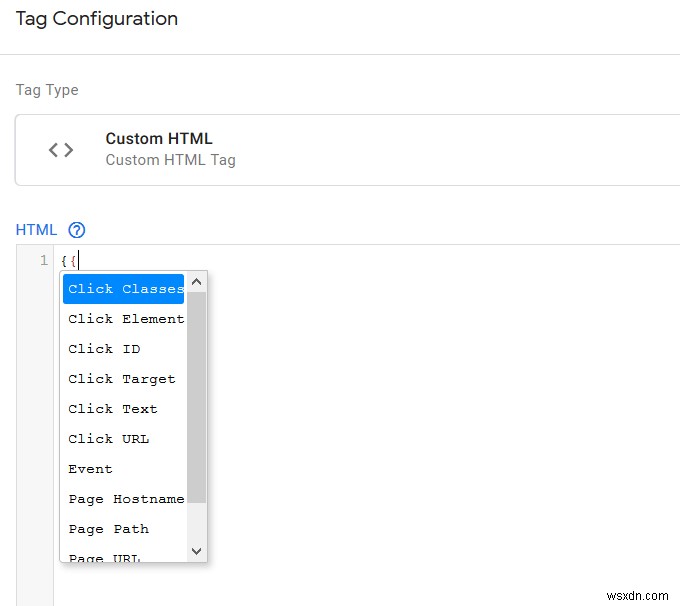Select Click Classes from the variable list
The height and width of the screenshot is (606, 680).
(124, 289)
